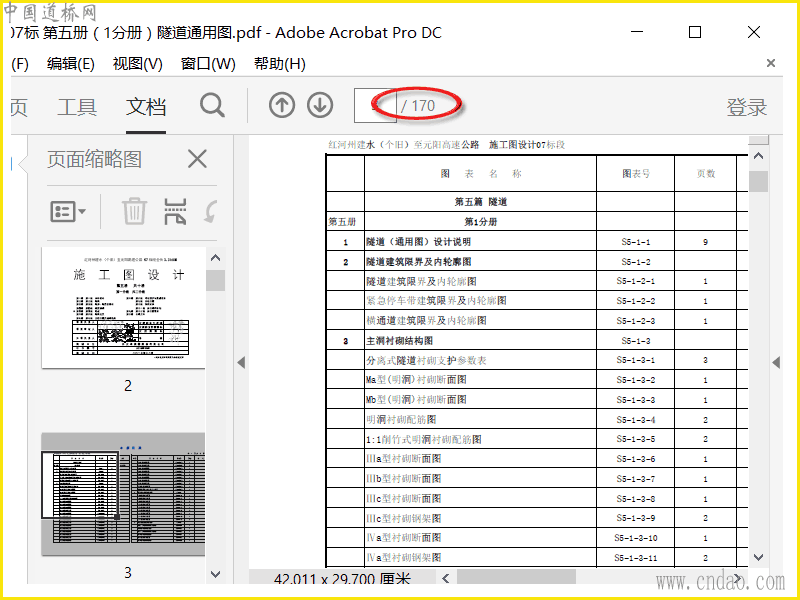Go to next page with down arrow
Screen dimensions: 800x600
pyautogui.click(x=320, y=106)
